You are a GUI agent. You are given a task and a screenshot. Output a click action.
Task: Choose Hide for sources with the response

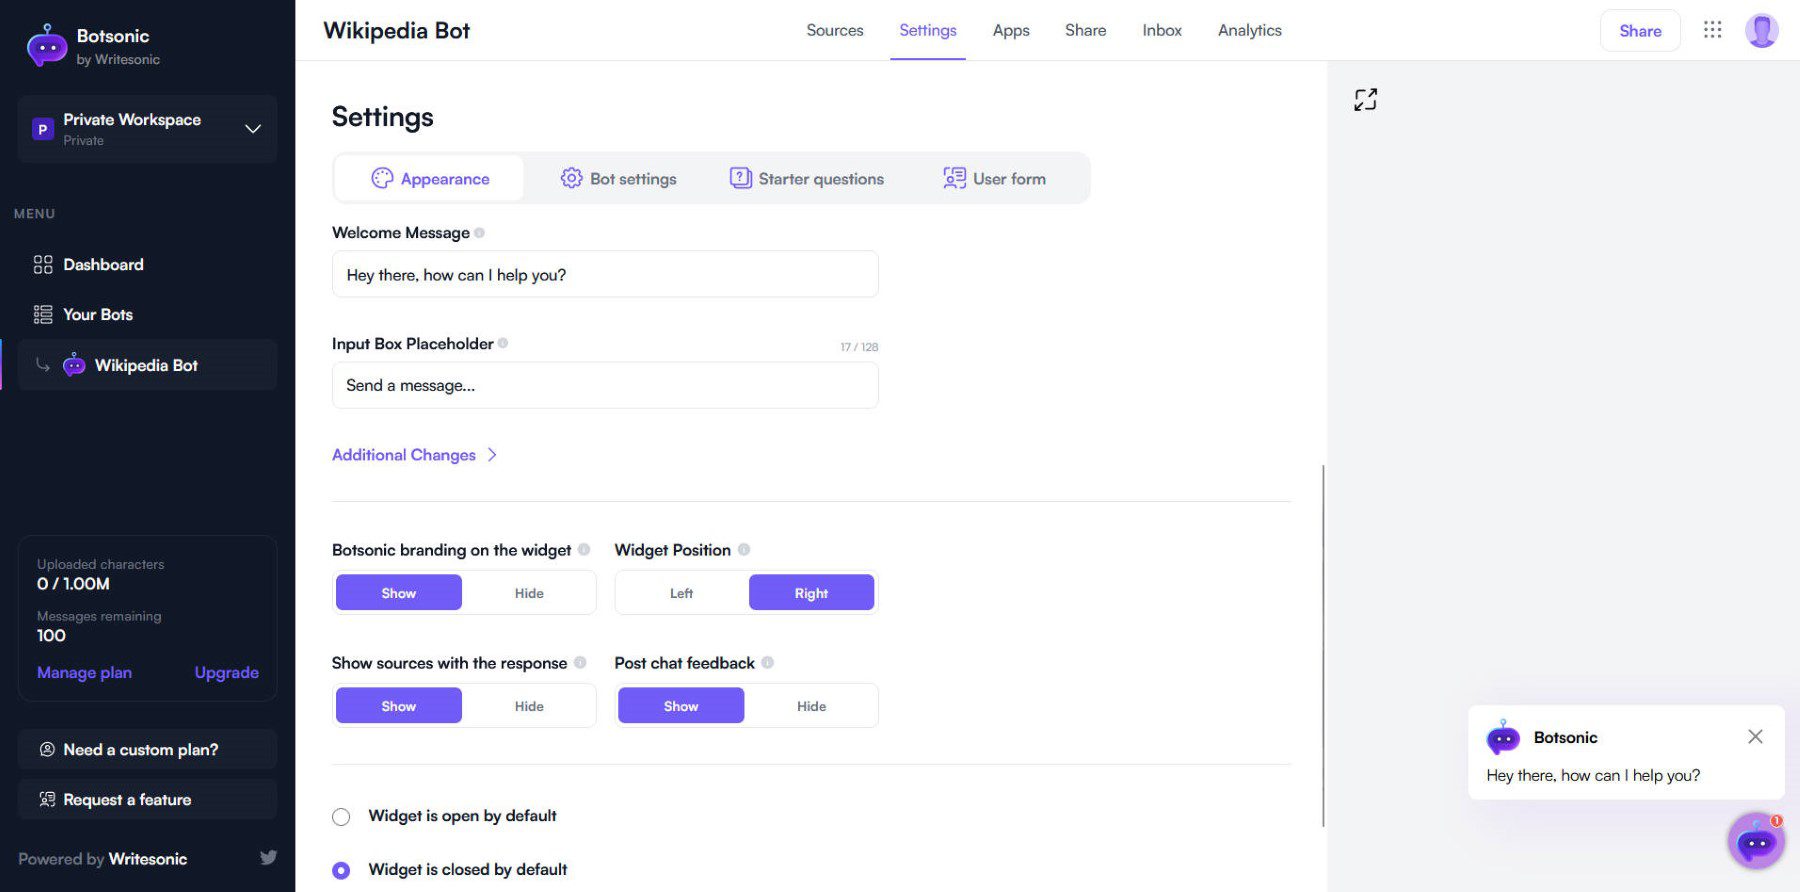(x=529, y=706)
